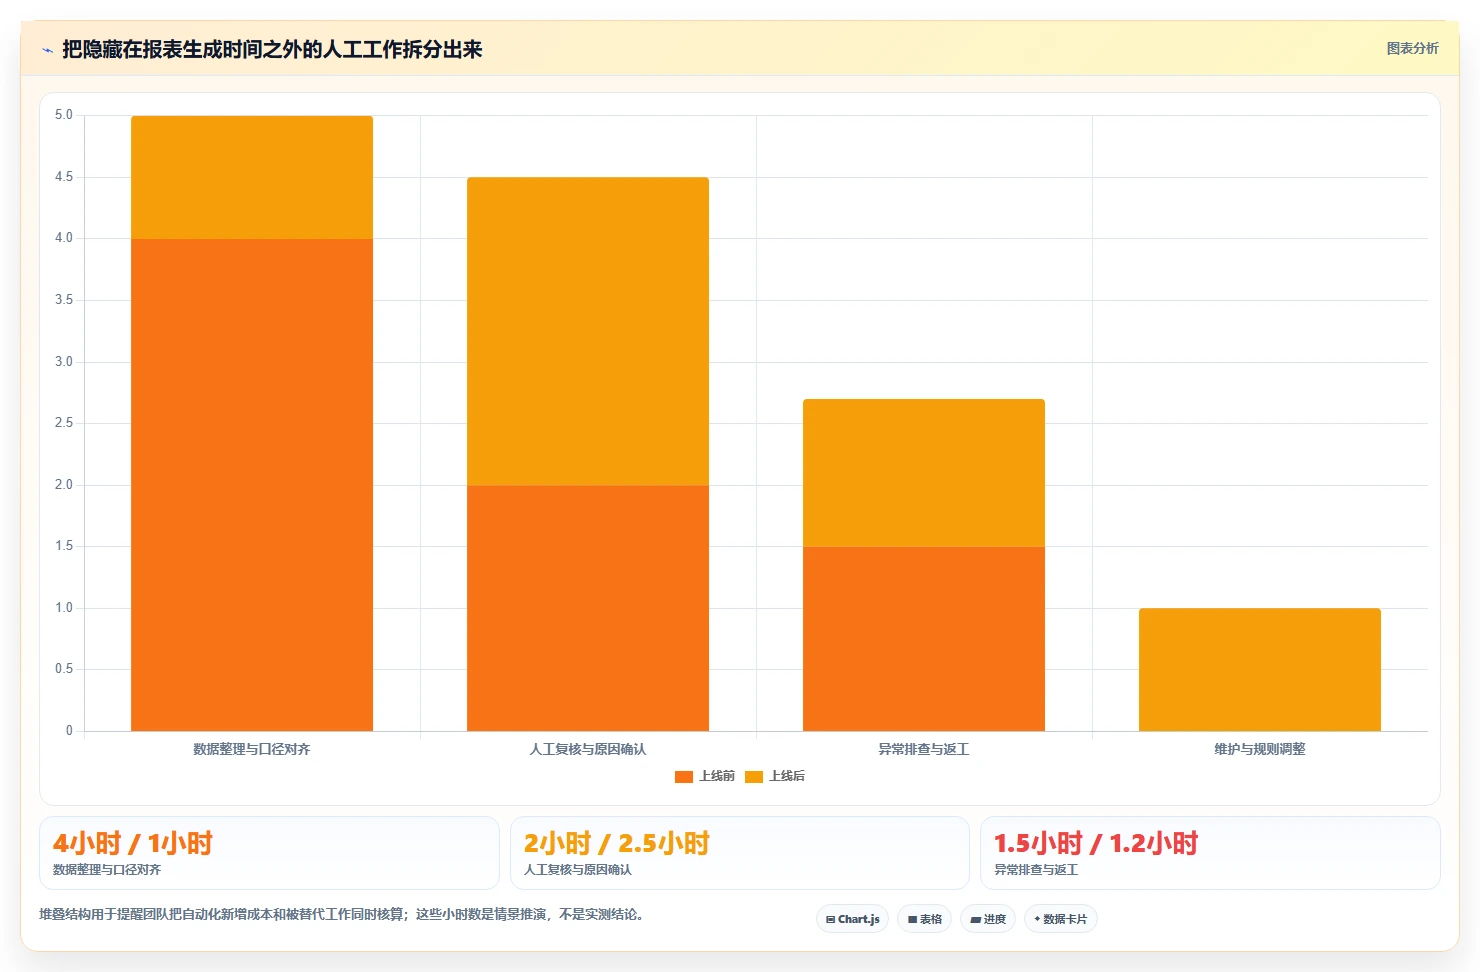The image size is (1480, 972).
Task: Toggle the 上线前 legend color box
Action: [x=684, y=776]
